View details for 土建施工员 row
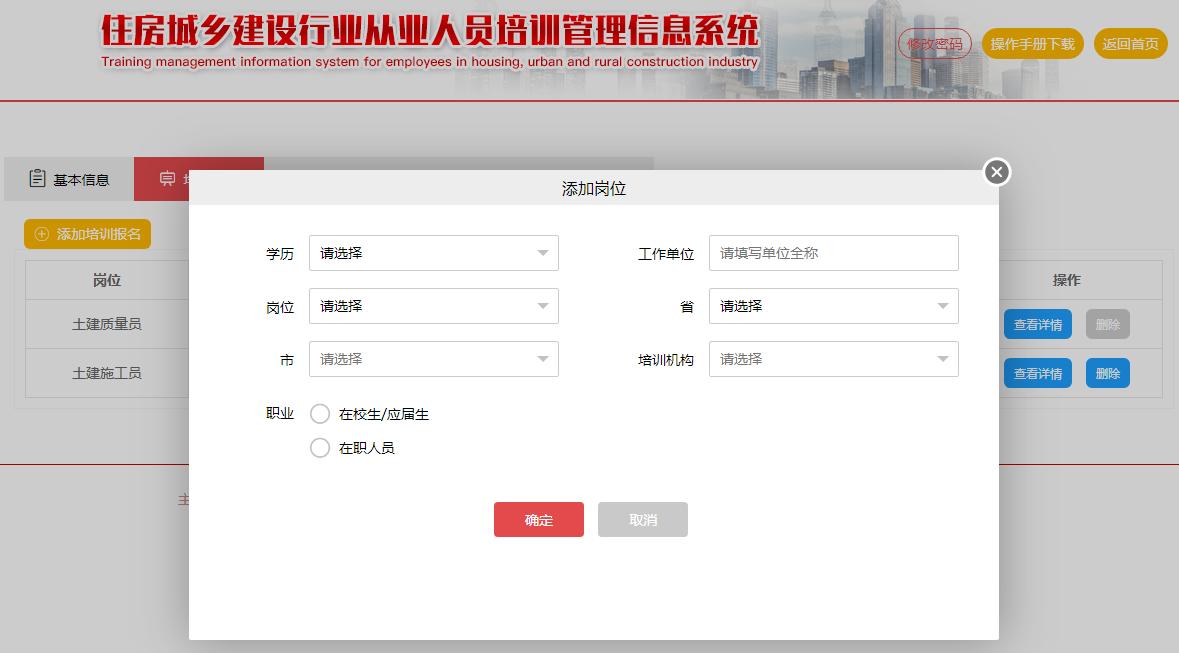Viewport: 1179px width, 653px height. 1037,373
